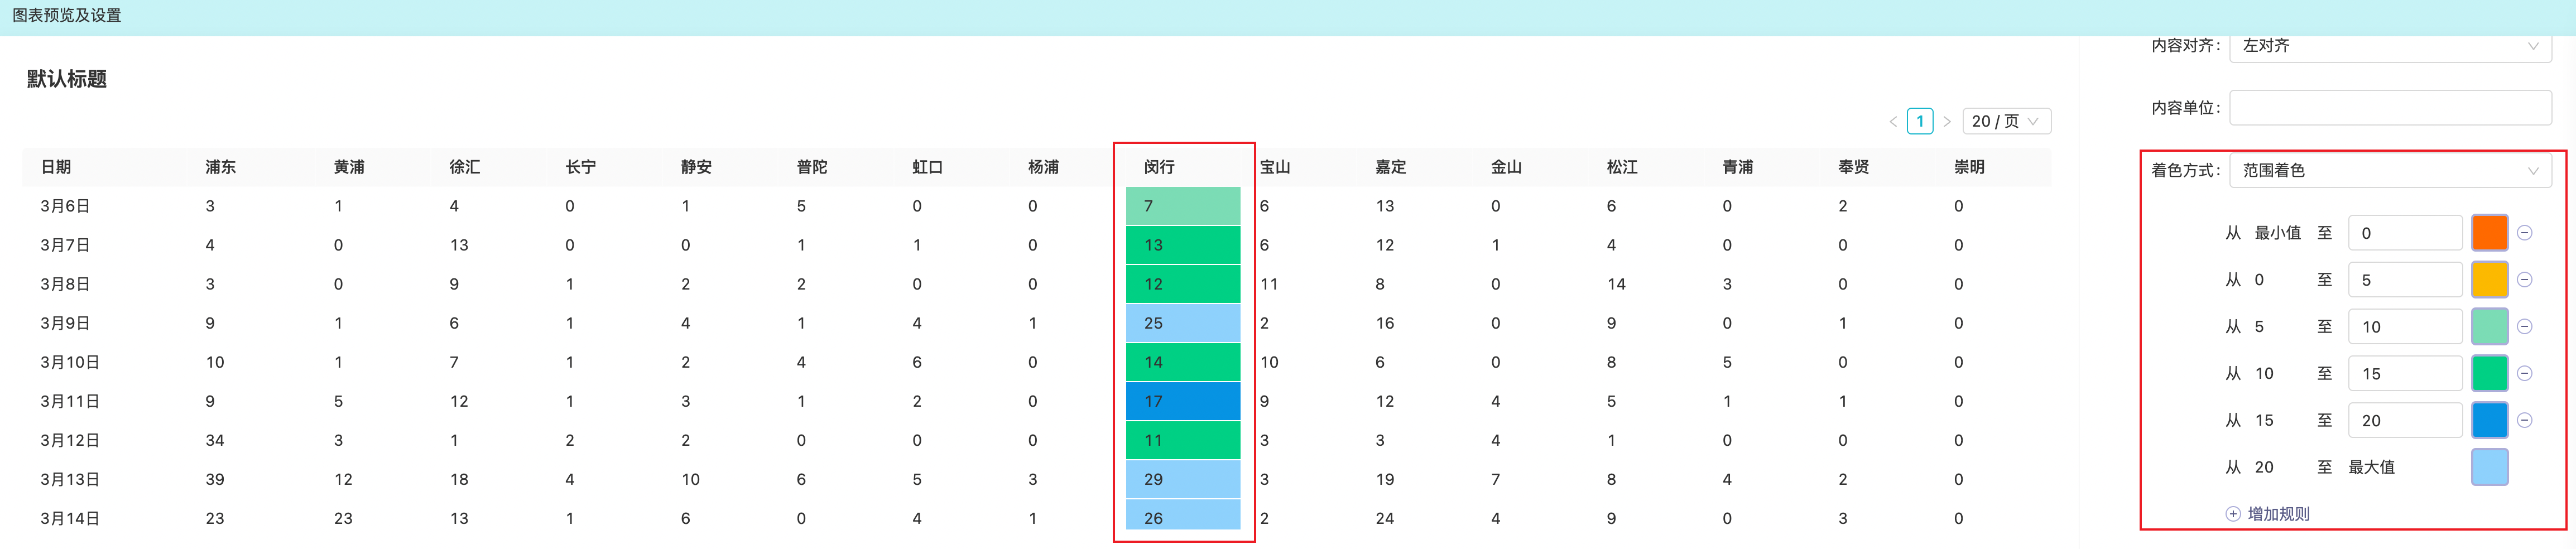Viewport: 2576px width, 549px height.
Task: Click the 闵行 column header
Action: 1160,167
